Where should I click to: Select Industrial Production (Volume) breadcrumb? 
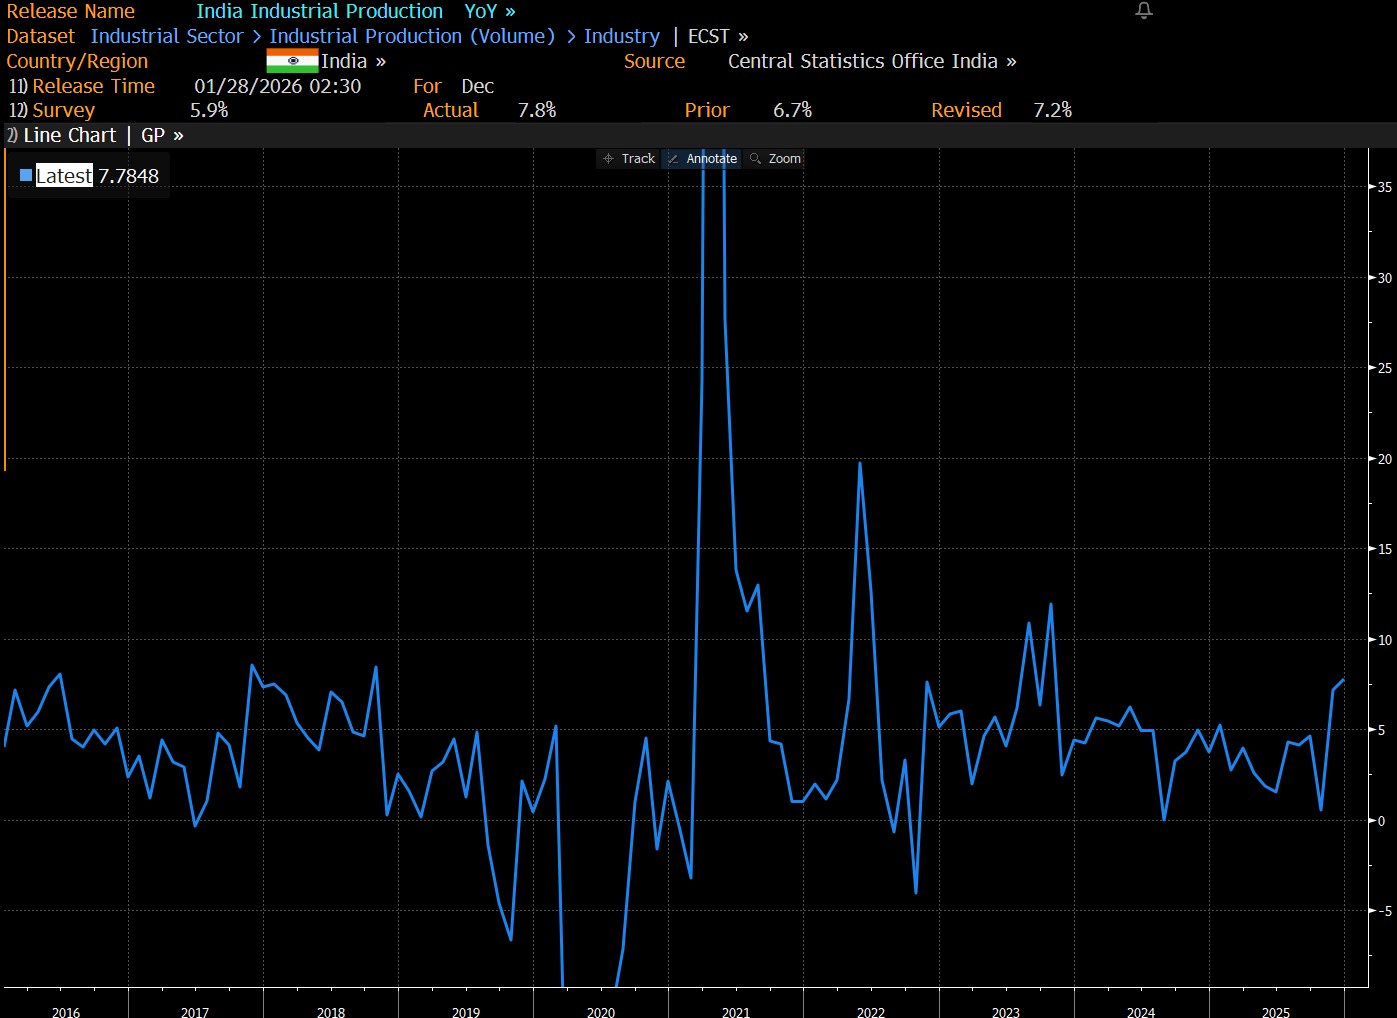click(412, 36)
